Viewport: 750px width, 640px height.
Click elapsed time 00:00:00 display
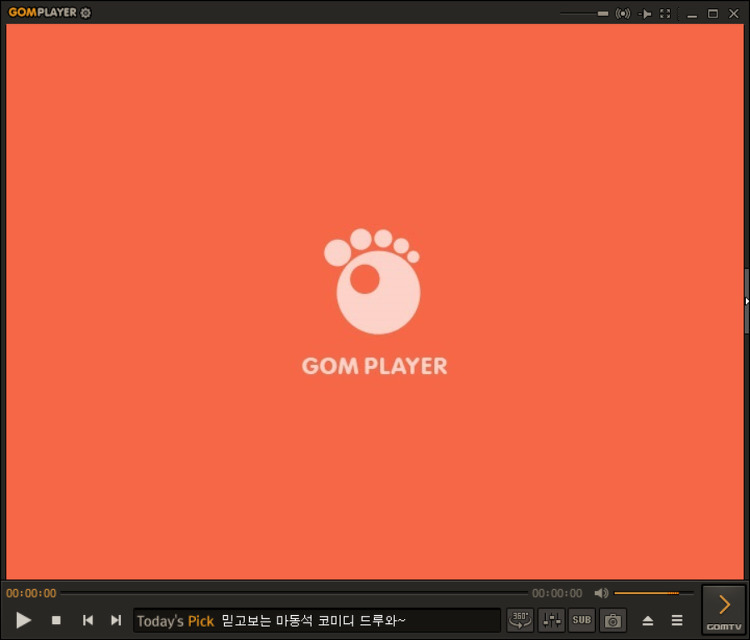pos(31,593)
